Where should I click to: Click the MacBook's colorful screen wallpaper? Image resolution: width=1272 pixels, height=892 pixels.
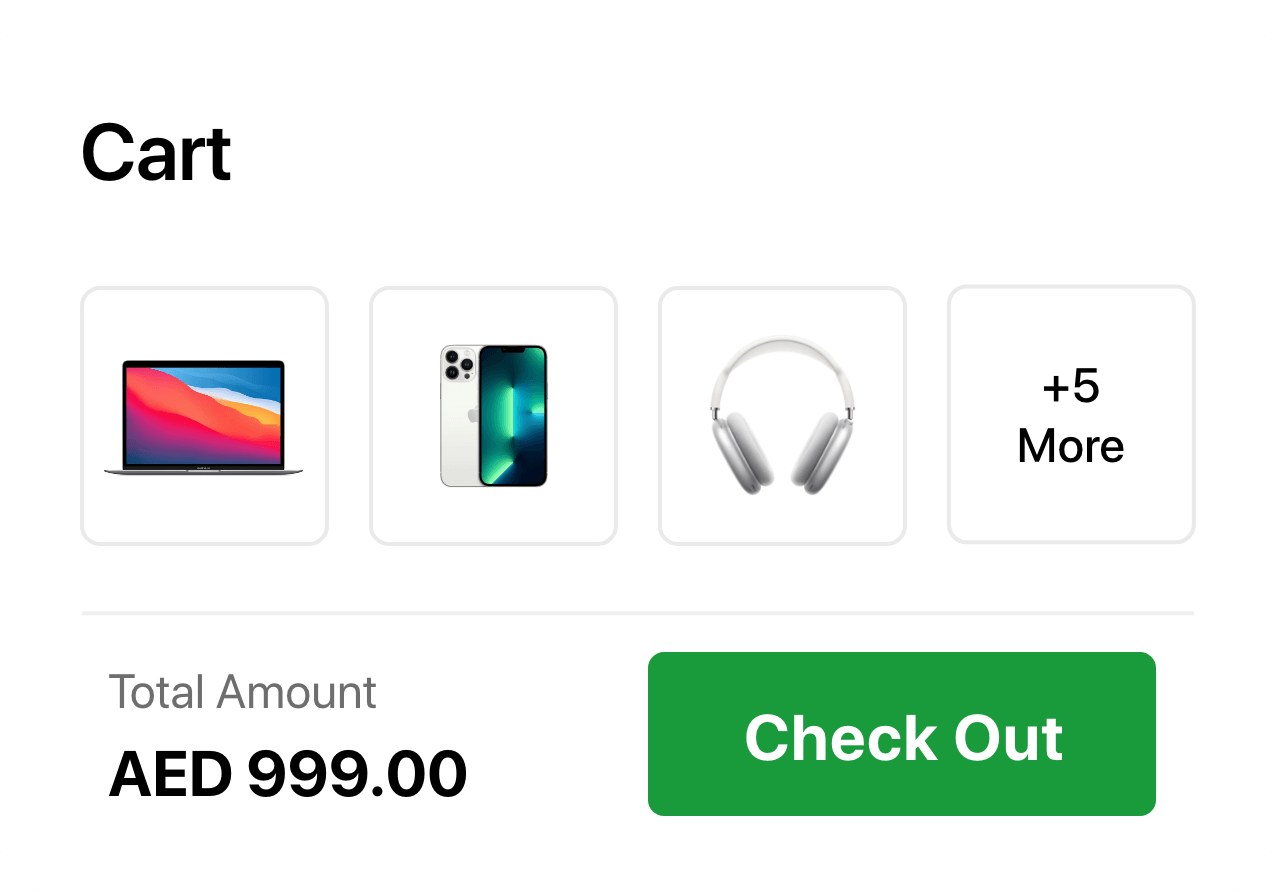tap(204, 410)
